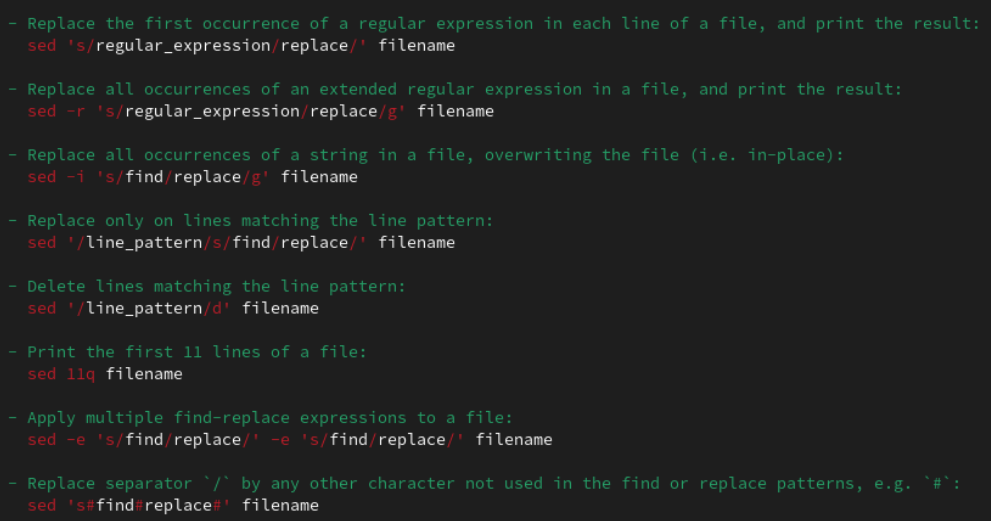The image size is (991, 521).
Task: Click 'filename' in the delete lines command
Action: click(x=280, y=308)
